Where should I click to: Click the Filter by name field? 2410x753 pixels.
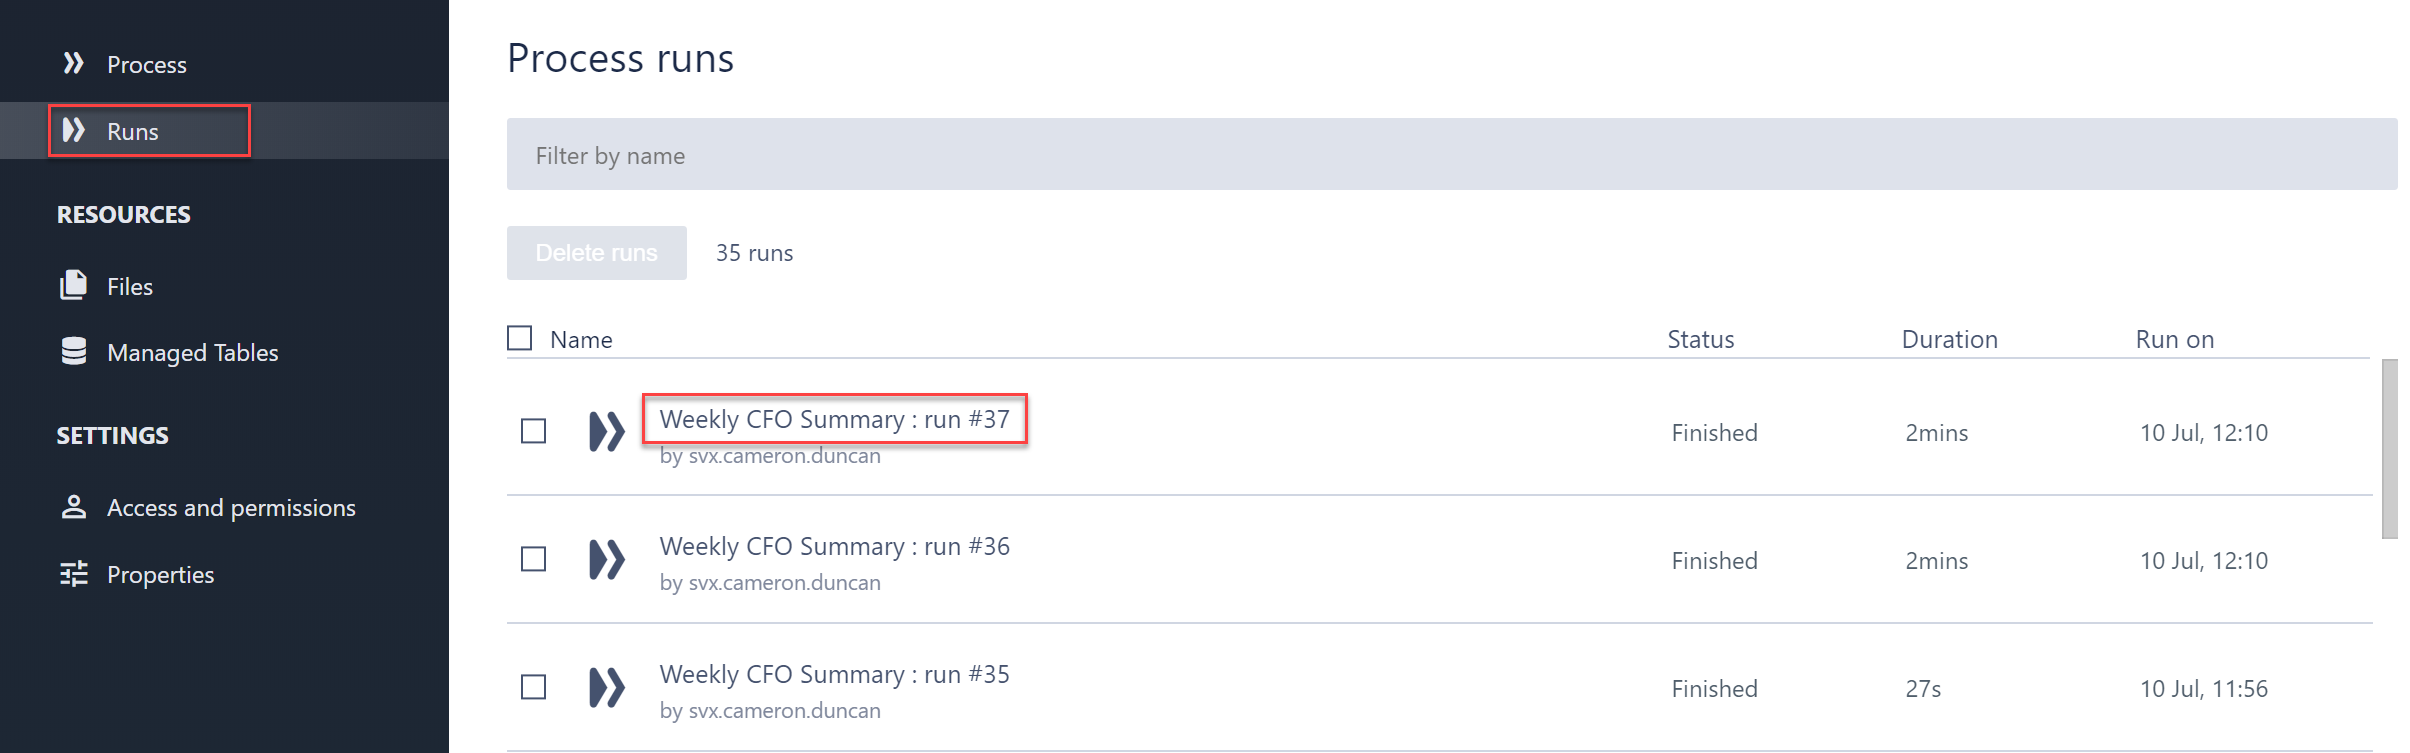tap(1451, 155)
